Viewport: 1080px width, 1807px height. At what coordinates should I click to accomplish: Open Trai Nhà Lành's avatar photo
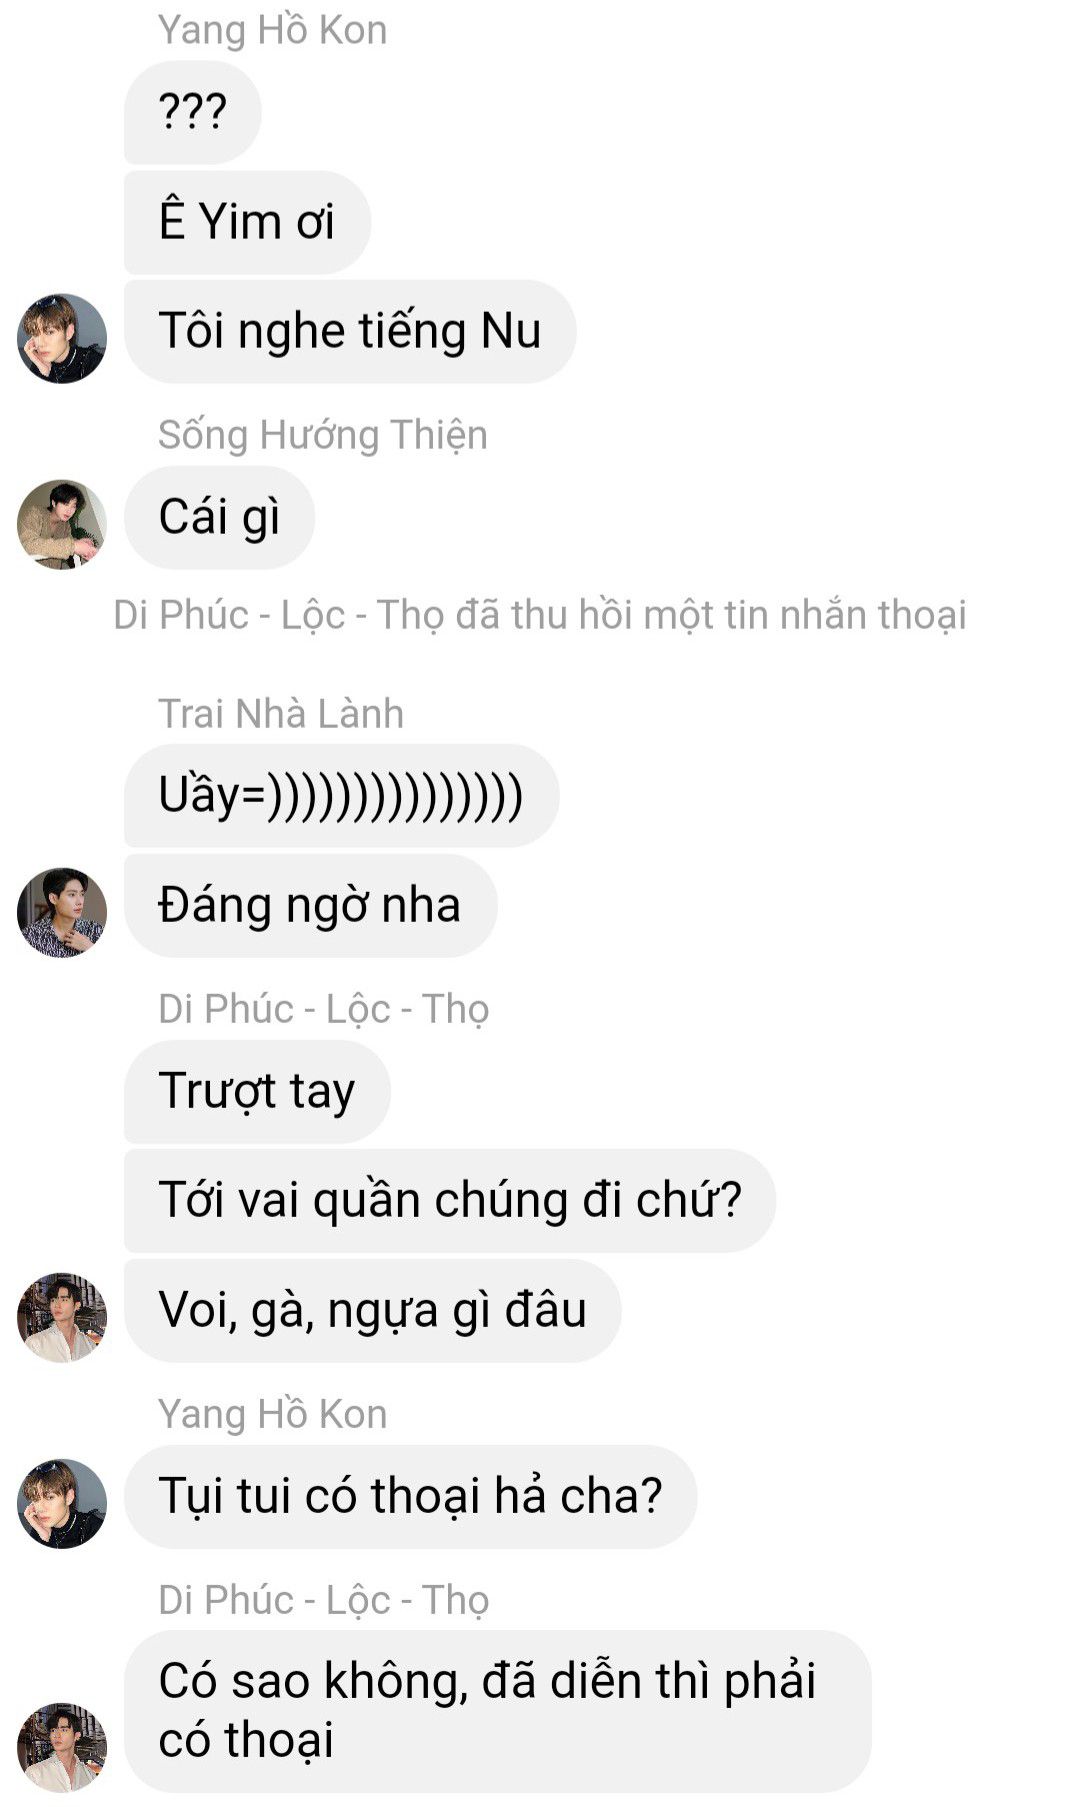coord(62,912)
